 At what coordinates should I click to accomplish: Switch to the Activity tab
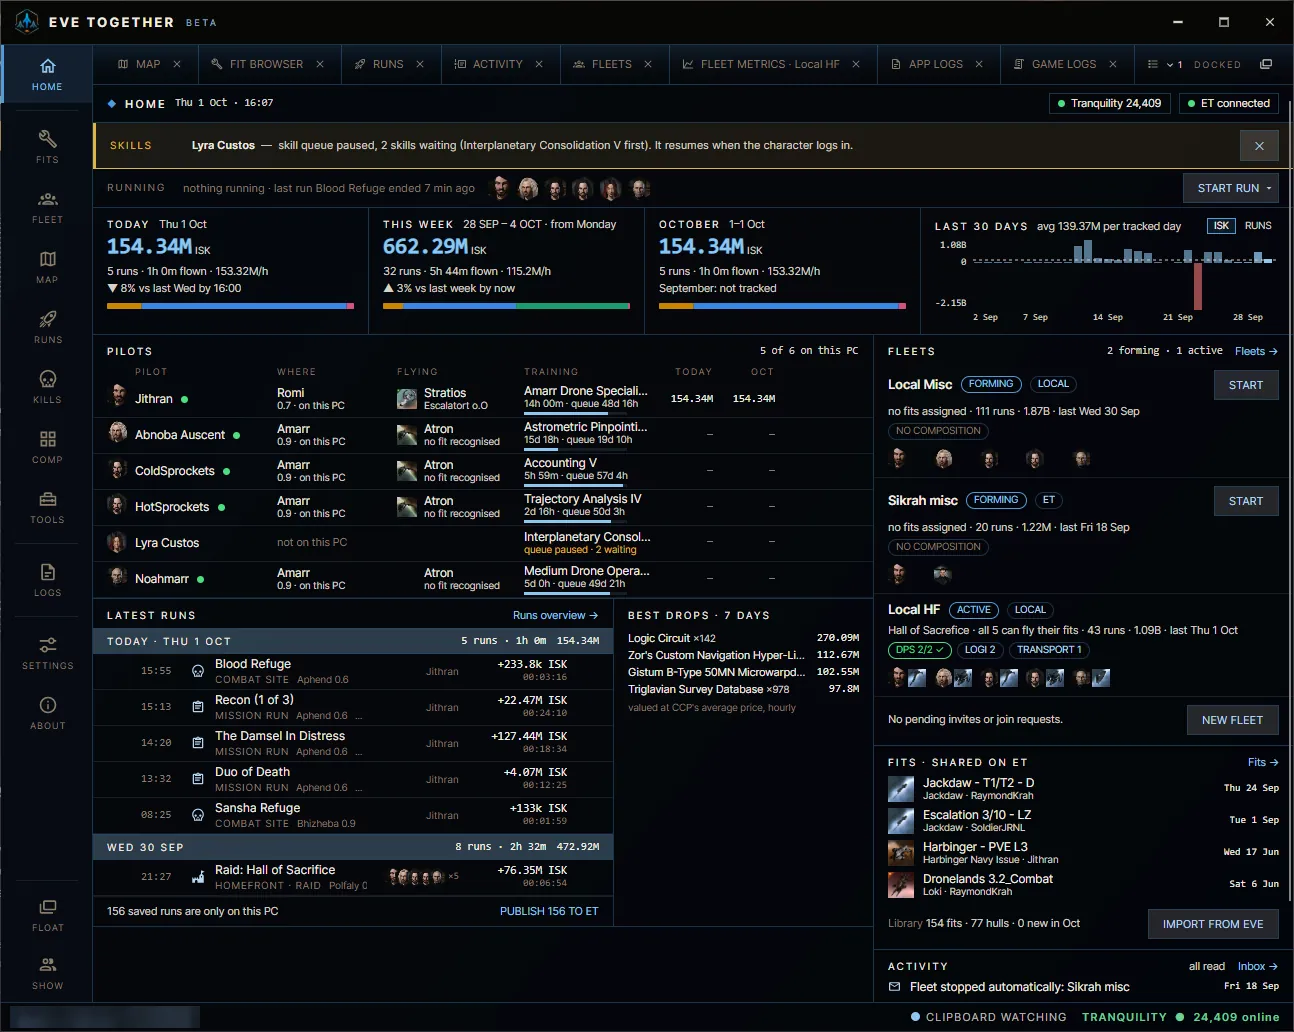(497, 64)
